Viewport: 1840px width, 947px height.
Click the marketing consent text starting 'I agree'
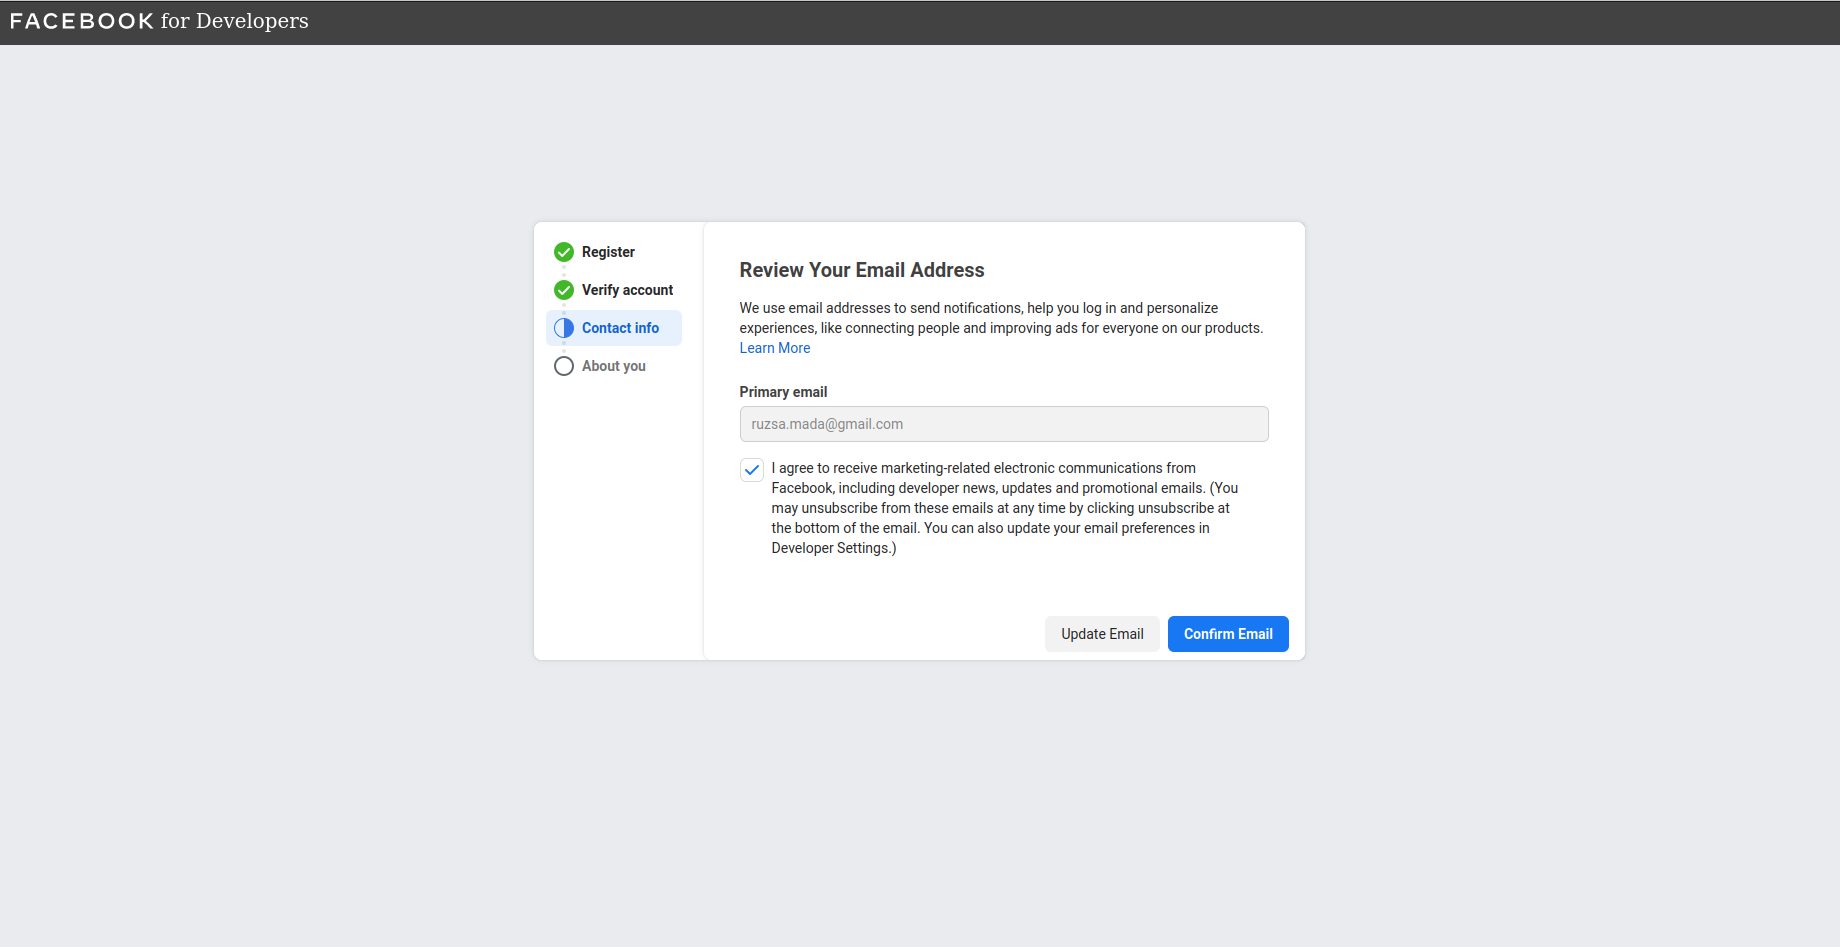1005,508
